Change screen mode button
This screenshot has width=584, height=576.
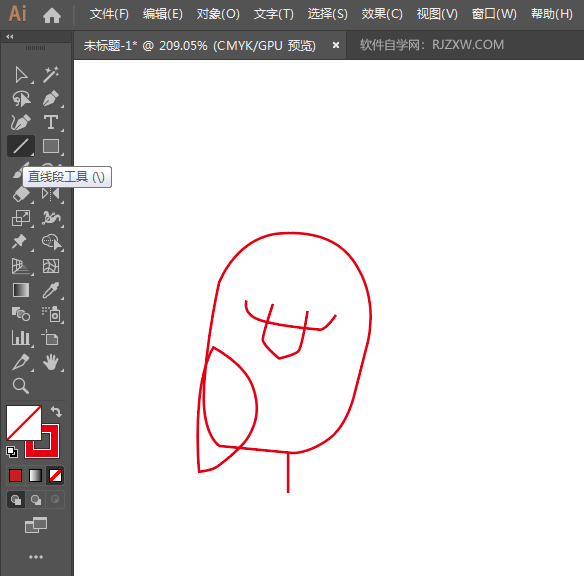tap(36, 525)
